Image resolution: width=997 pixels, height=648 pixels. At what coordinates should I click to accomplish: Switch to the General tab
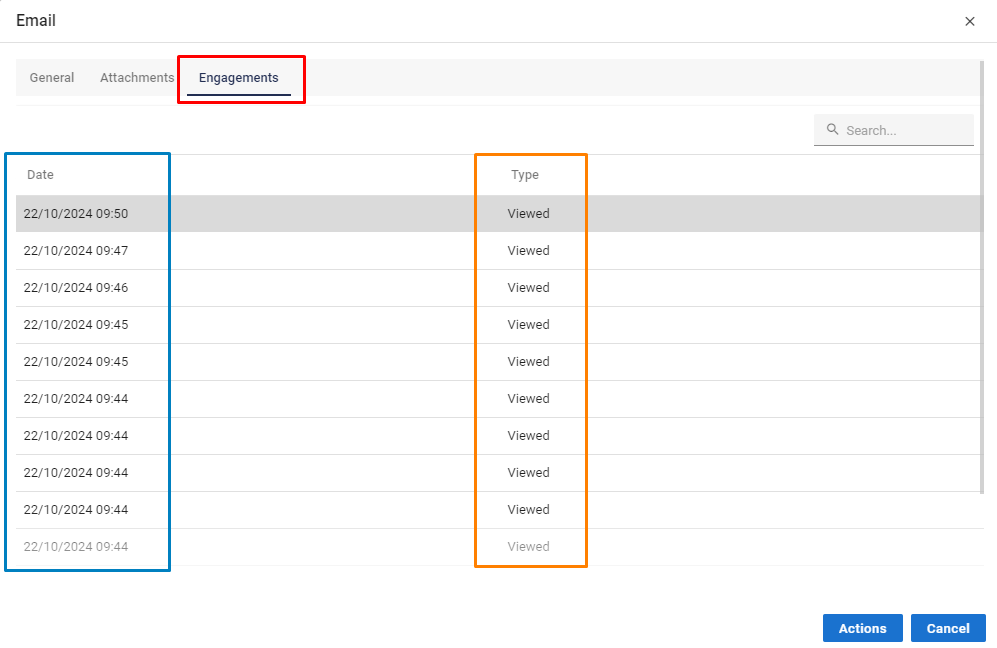[52, 78]
